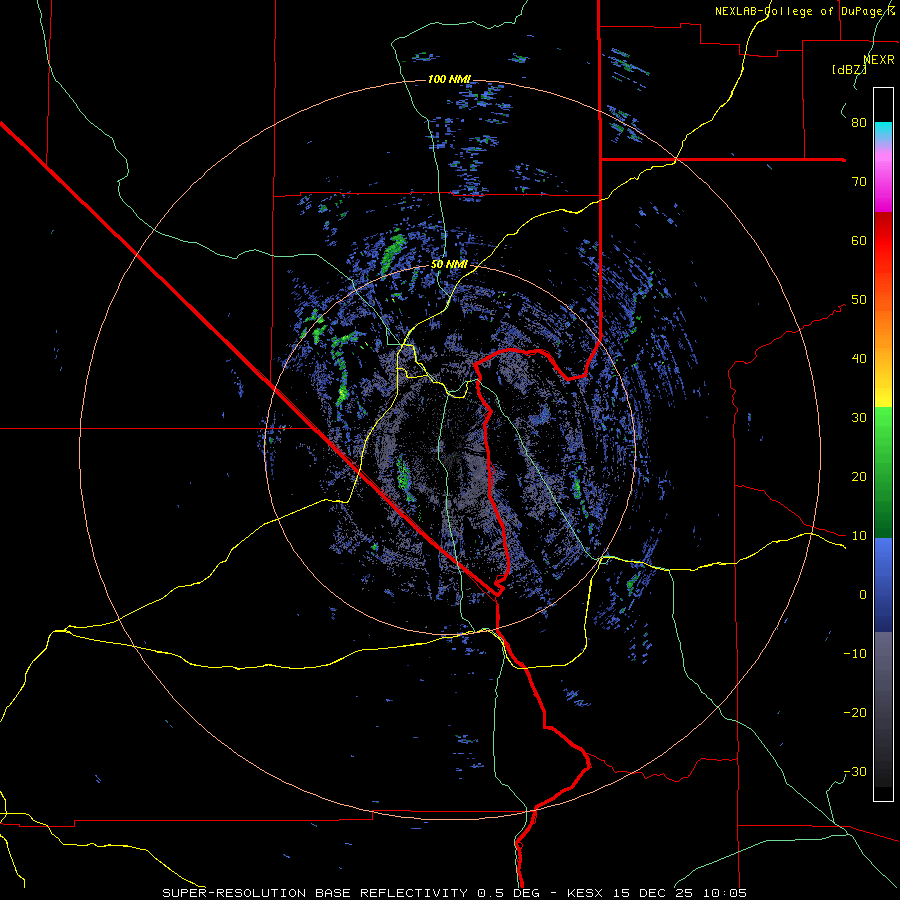
Task: Click the 20 value on the dBZ scale
Action: click(859, 476)
